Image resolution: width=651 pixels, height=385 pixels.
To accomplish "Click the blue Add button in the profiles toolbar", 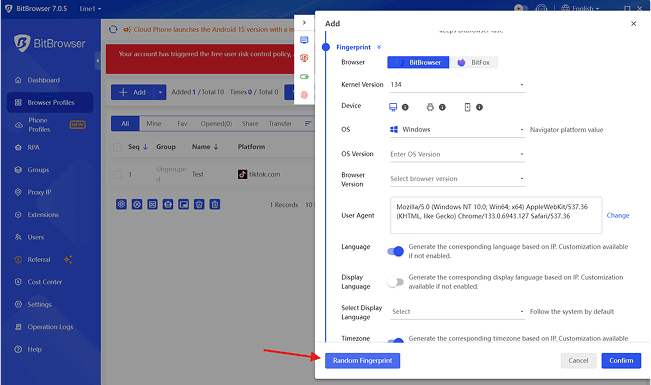I will tap(132, 92).
